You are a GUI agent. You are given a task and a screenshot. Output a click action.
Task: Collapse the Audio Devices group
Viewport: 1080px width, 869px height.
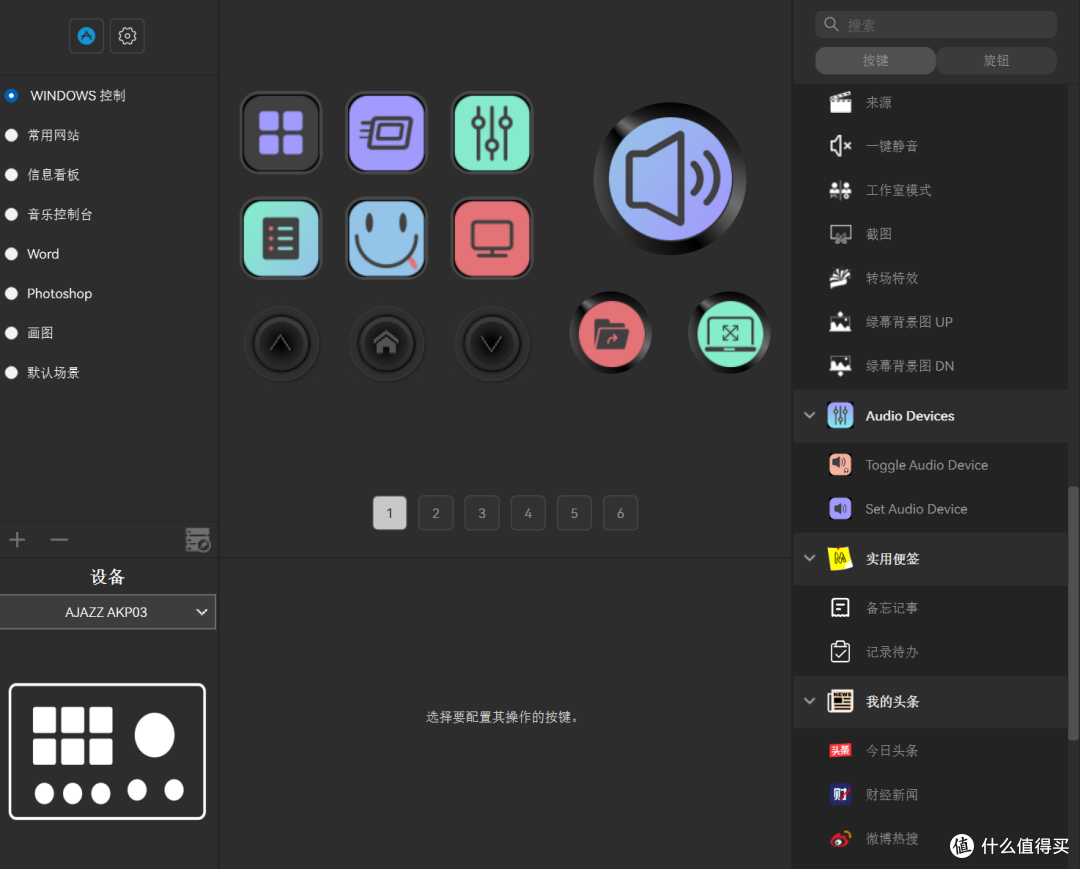tap(810, 415)
